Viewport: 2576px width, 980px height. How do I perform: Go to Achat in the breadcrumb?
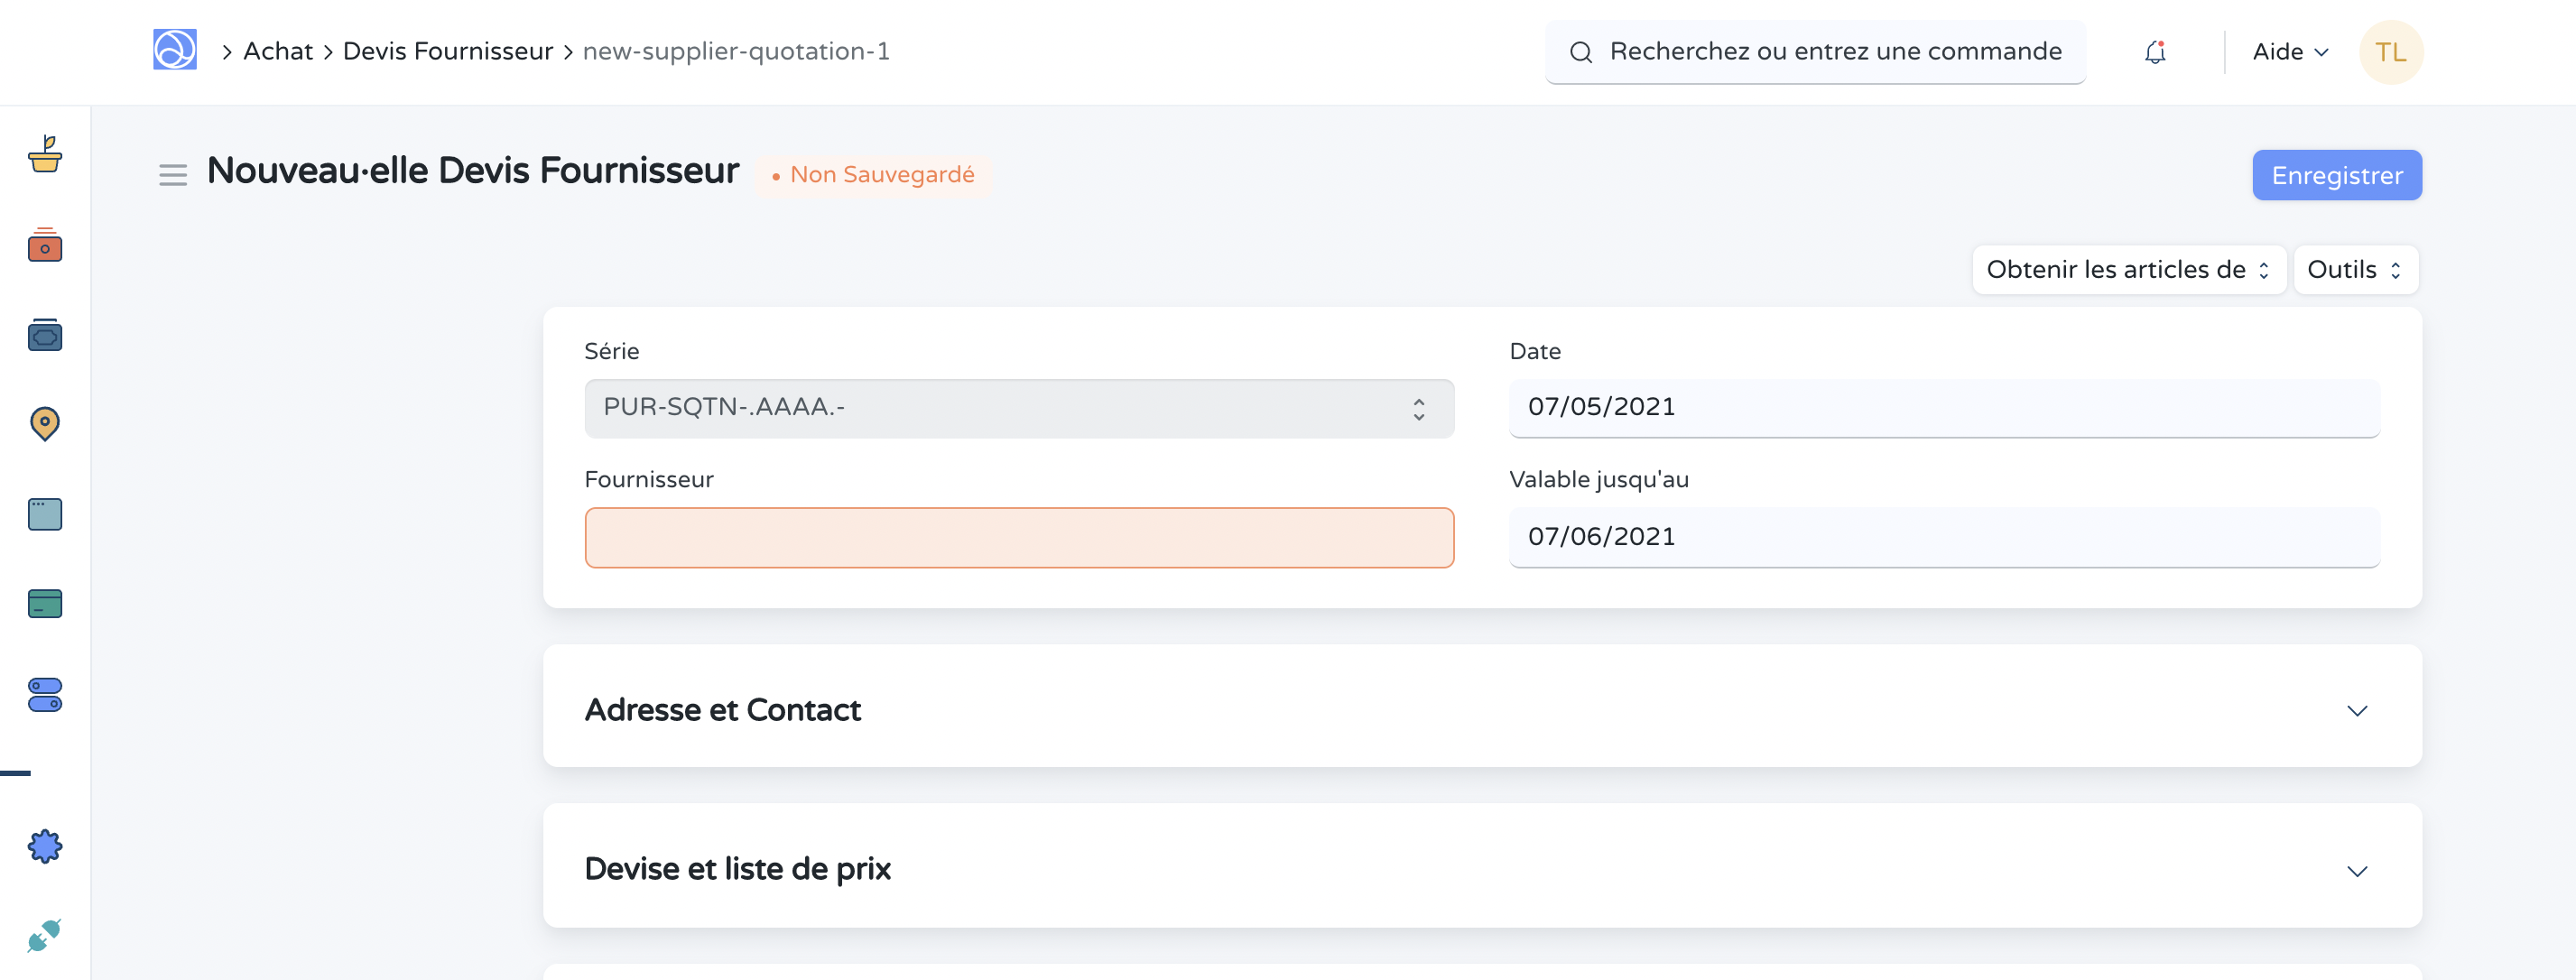click(278, 51)
